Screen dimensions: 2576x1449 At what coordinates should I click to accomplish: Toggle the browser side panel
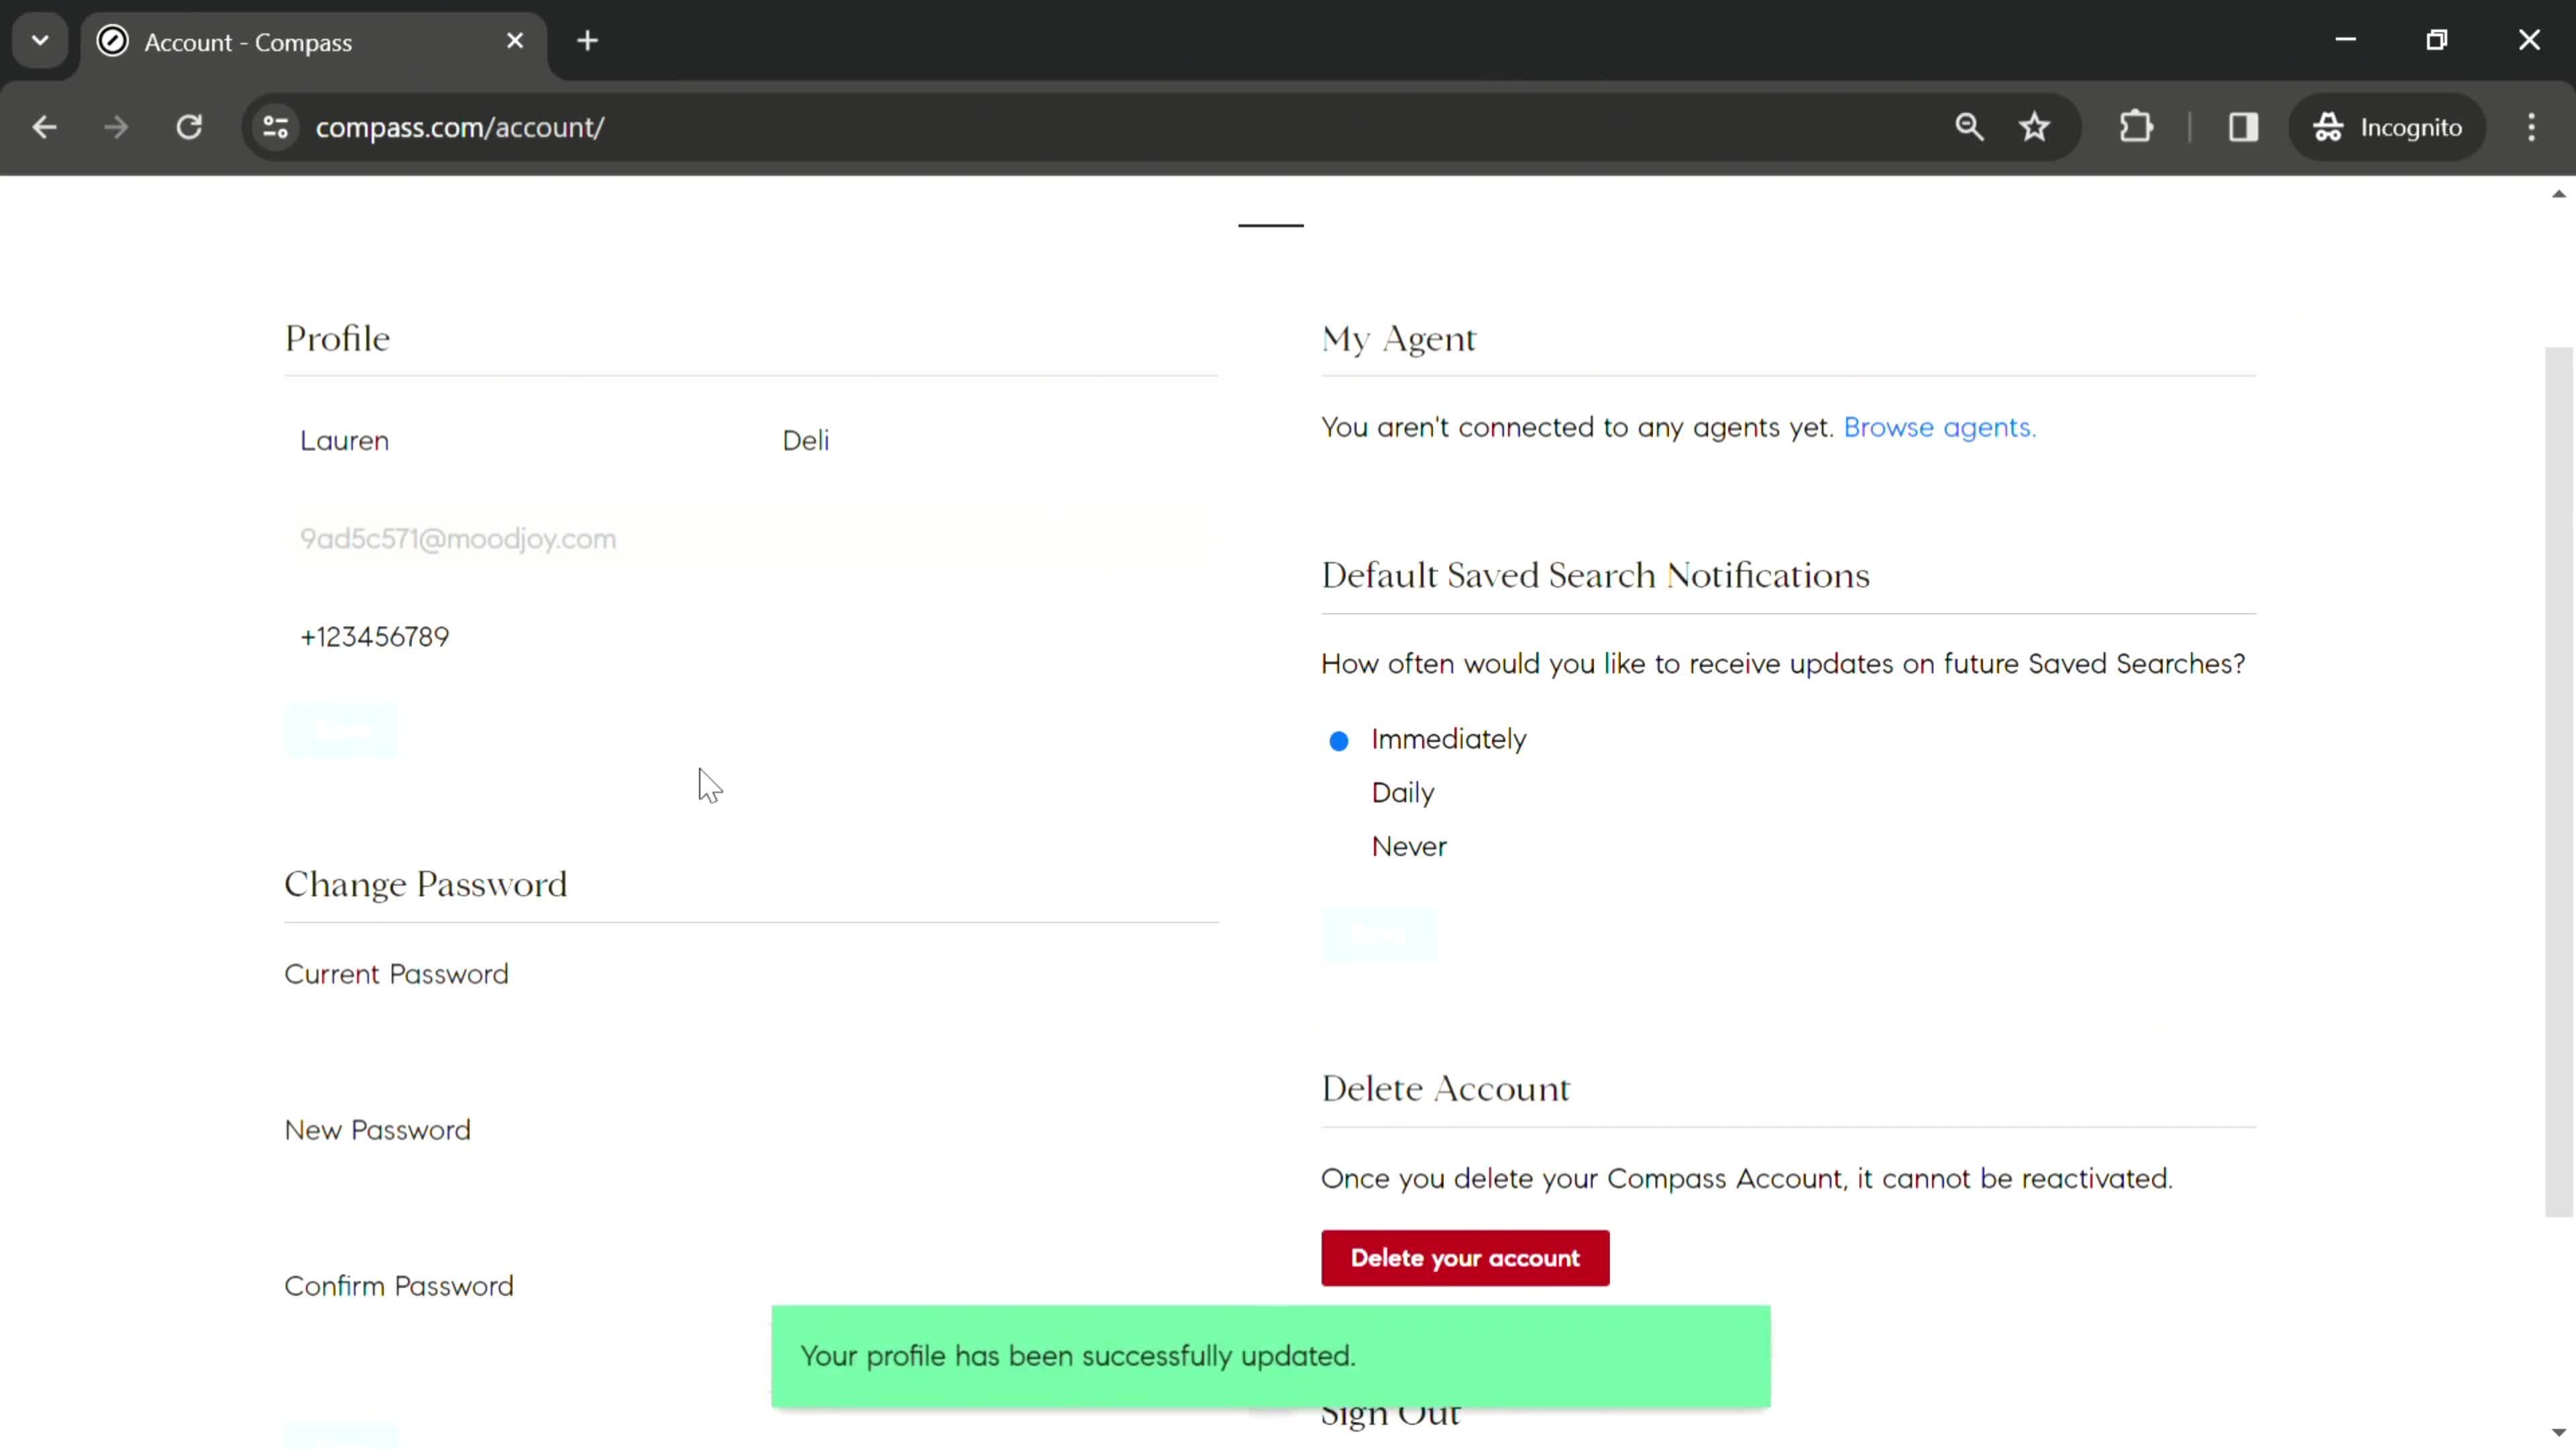point(2244,127)
